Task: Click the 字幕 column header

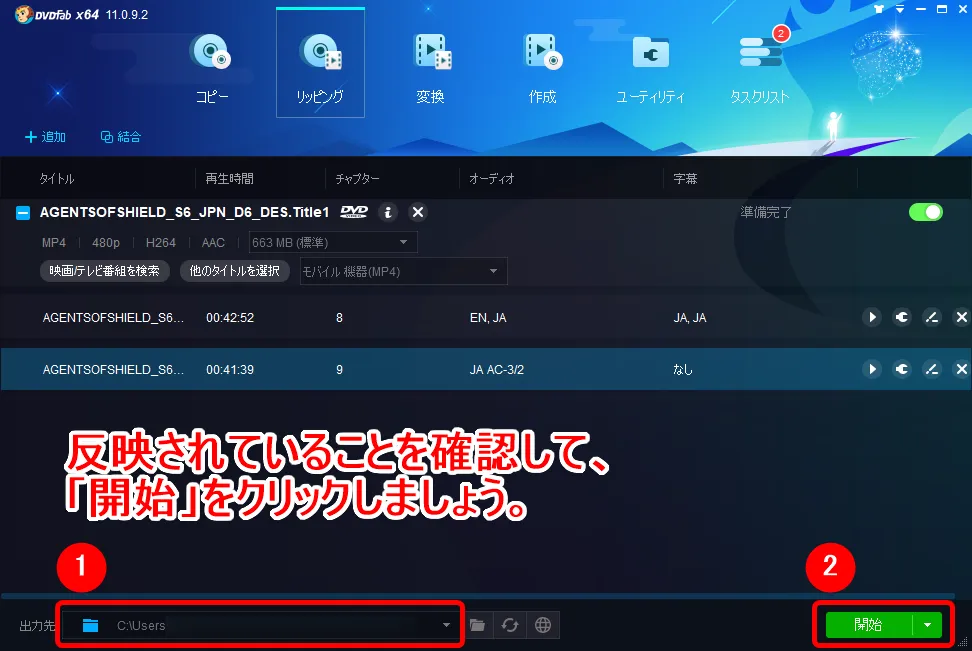Action: coord(686,179)
